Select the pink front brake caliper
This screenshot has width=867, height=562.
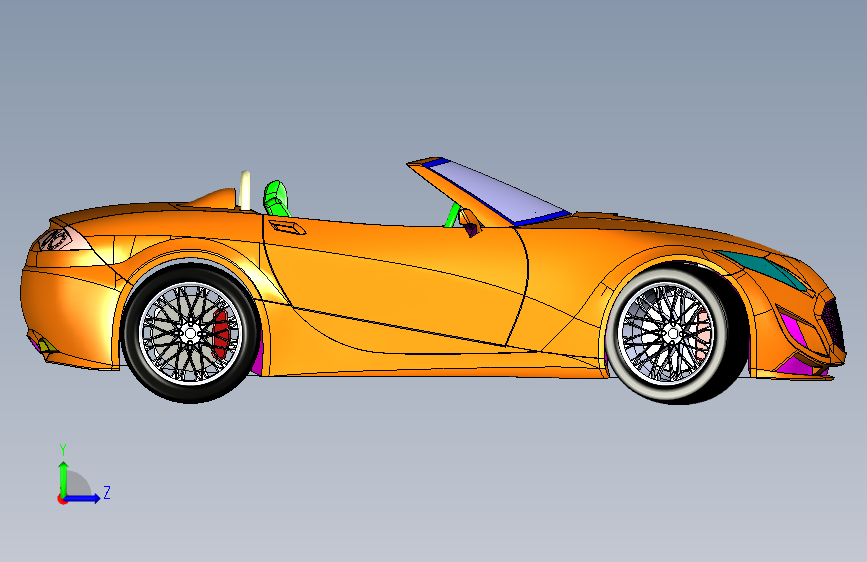point(703,334)
